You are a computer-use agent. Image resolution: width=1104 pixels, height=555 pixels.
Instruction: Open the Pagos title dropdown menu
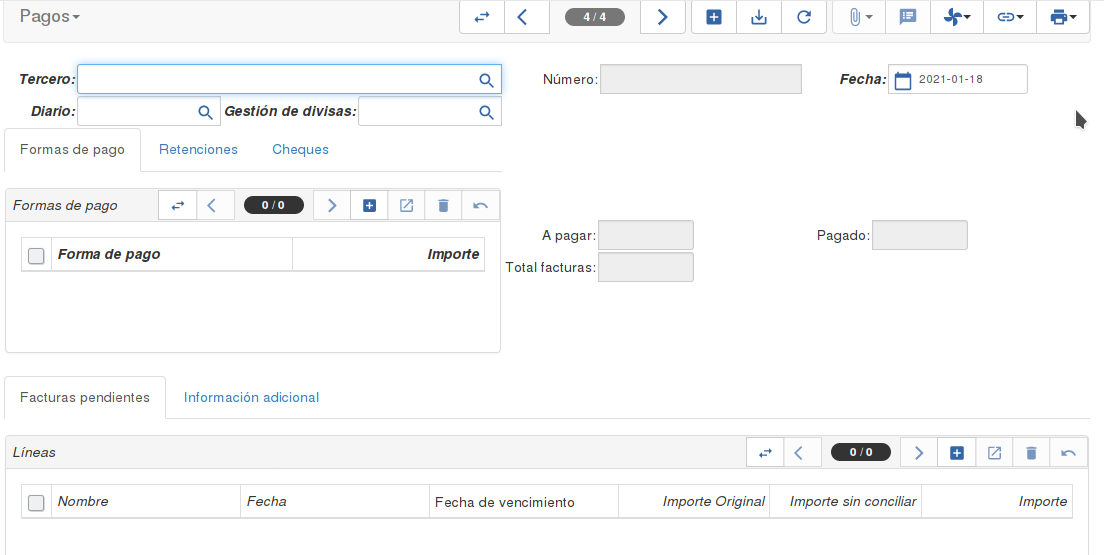coord(49,16)
